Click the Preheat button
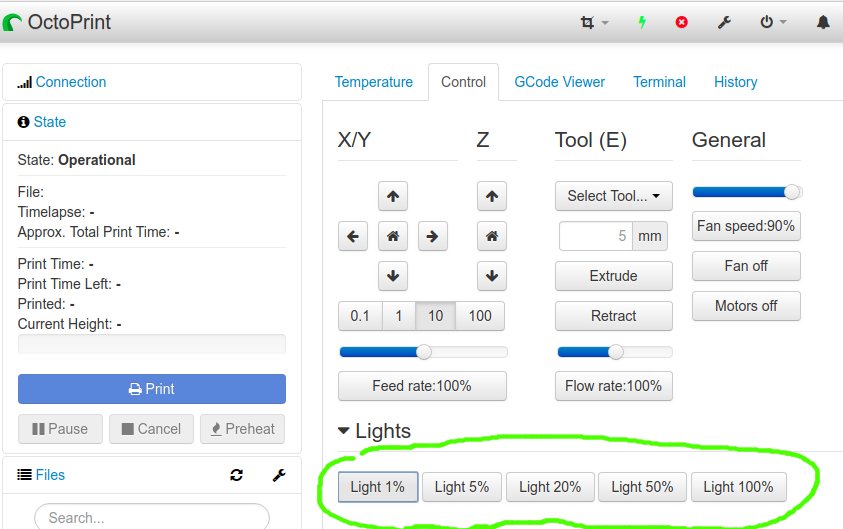Viewport: 843px width, 529px height. (242, 429)
